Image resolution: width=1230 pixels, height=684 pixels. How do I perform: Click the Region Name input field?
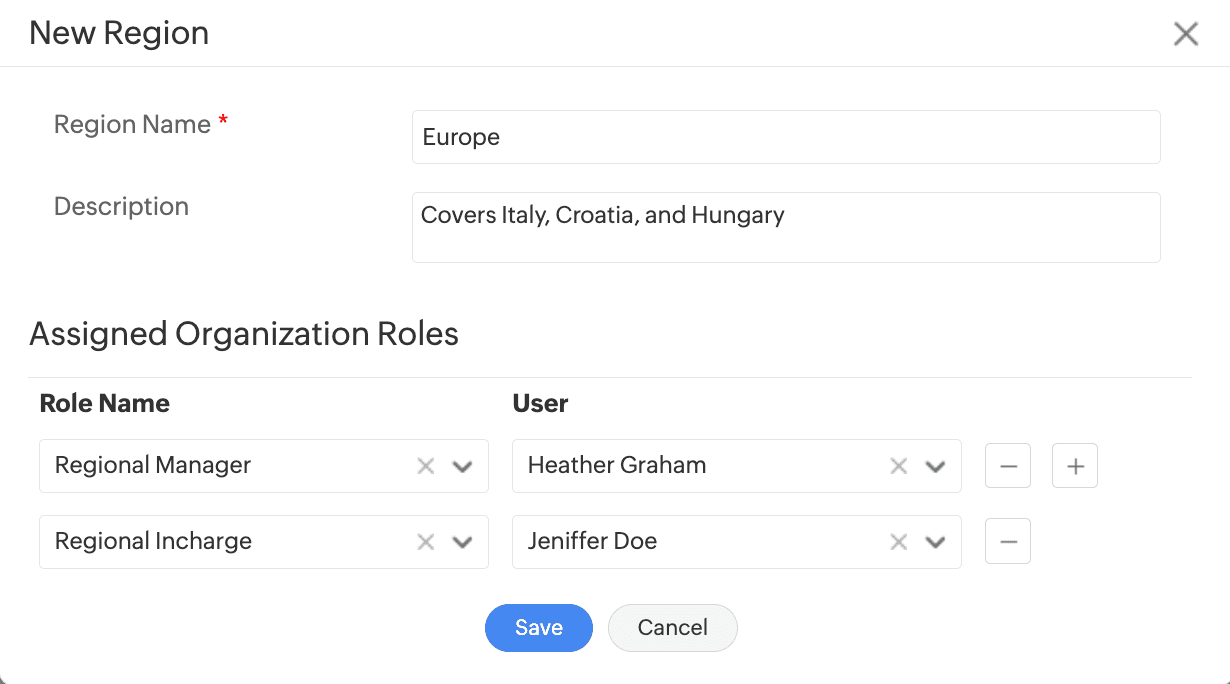point(785,137)
